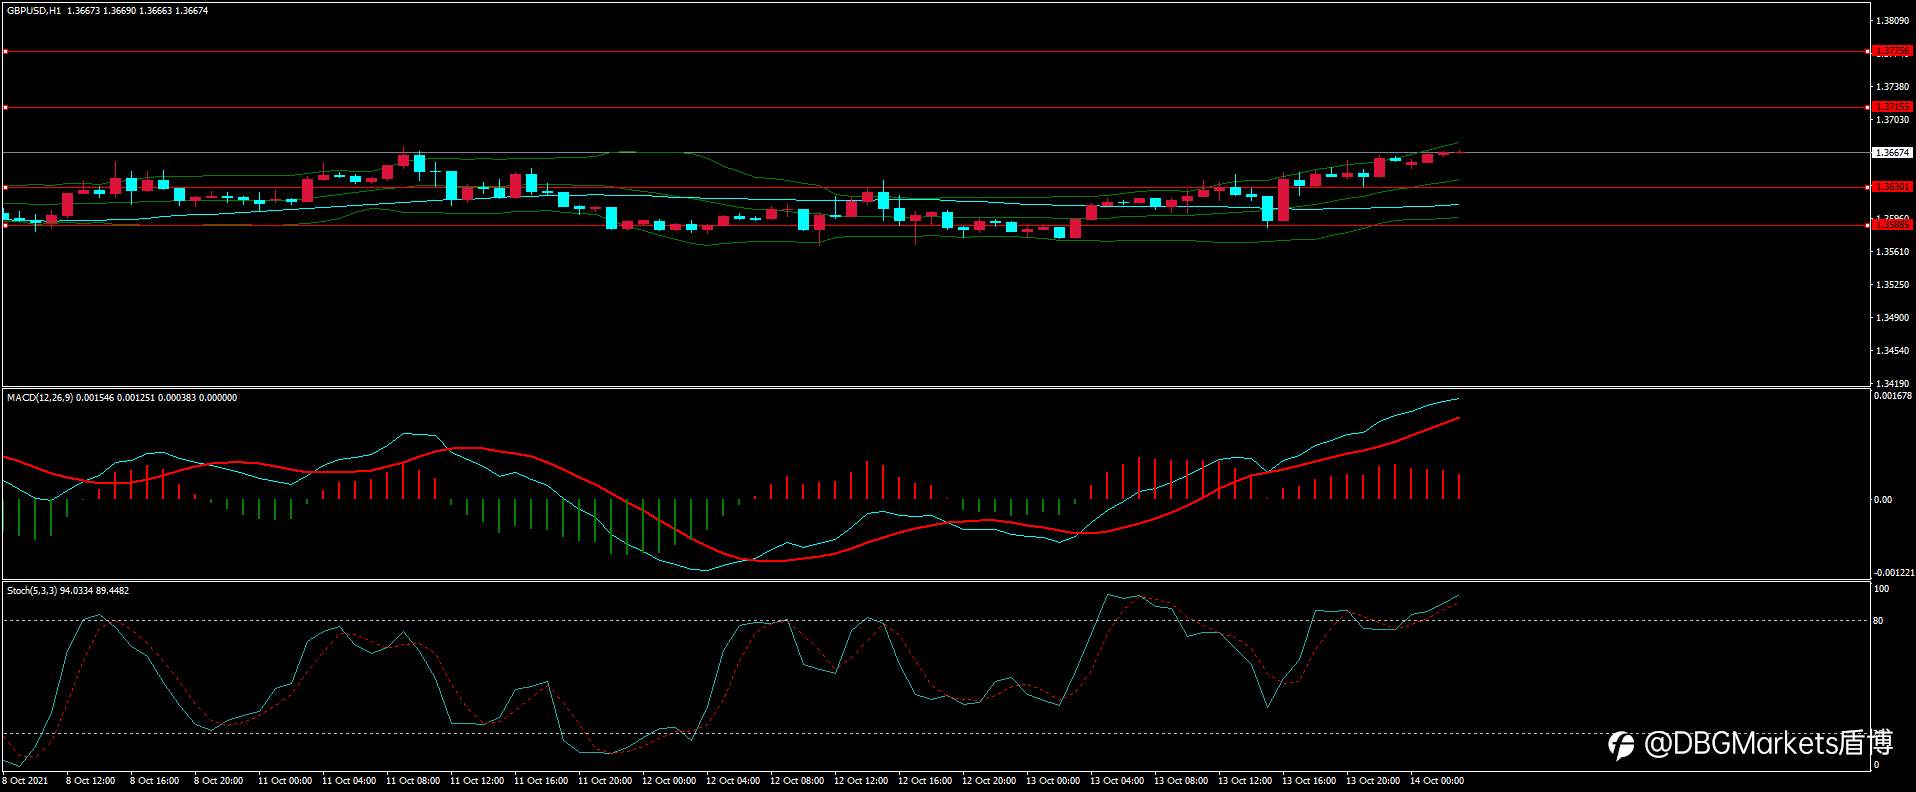This screenshot has height=792, width=1916.
Task: Click the 12 Oct 16:00 time label
Action: [924, 781]
